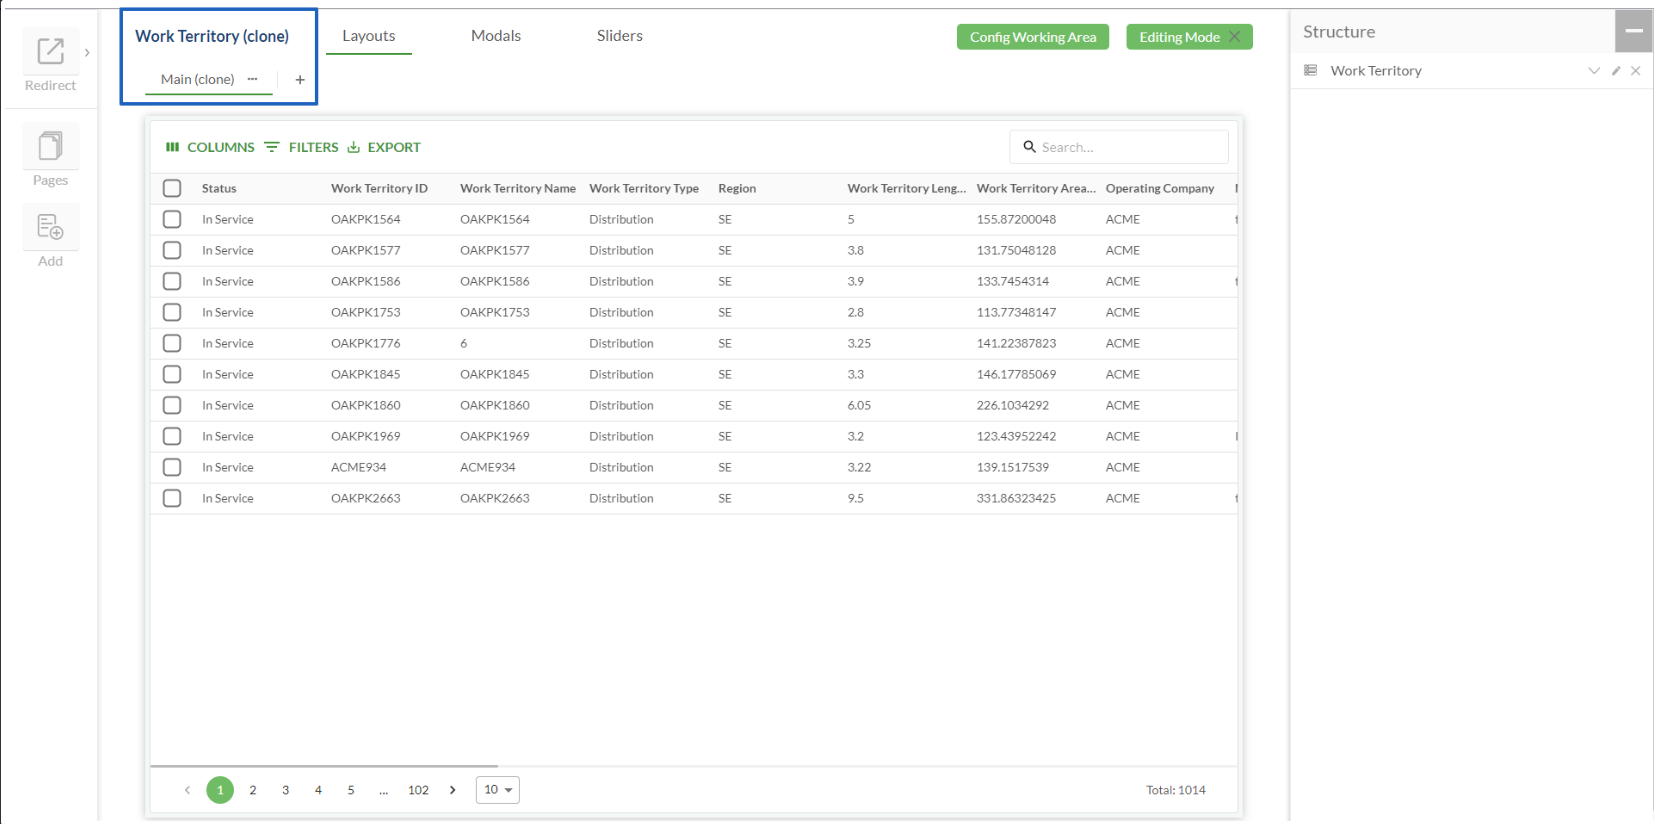Switch to the Modals tab
Image resolution: width=1654 pixels, height=824 pixels.
coord(496,36)
